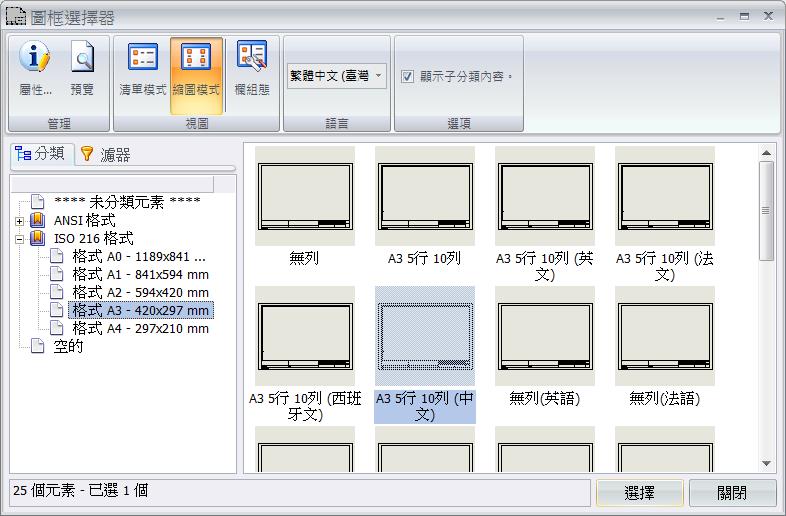Click the ISO 216 格式 book icon
Image resolution: width=786 pixels, height=516 pixels.
(38, 239)
